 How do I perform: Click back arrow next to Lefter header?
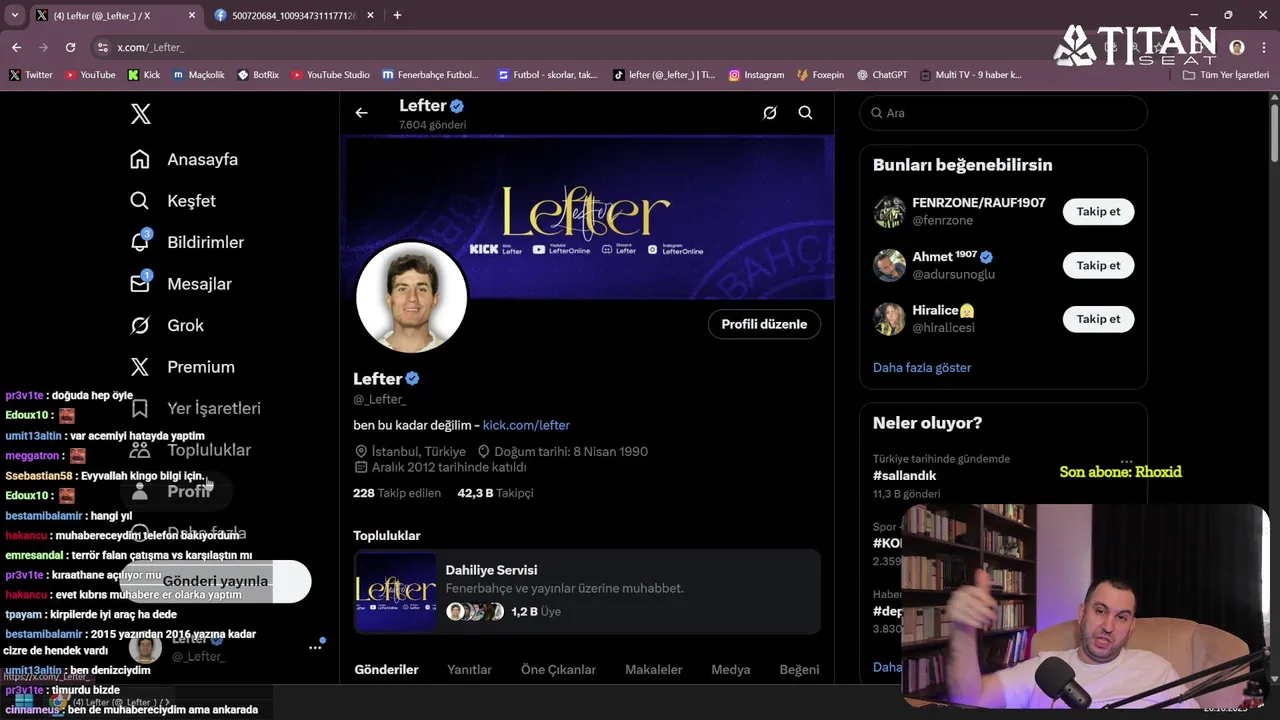coord(361,113)
